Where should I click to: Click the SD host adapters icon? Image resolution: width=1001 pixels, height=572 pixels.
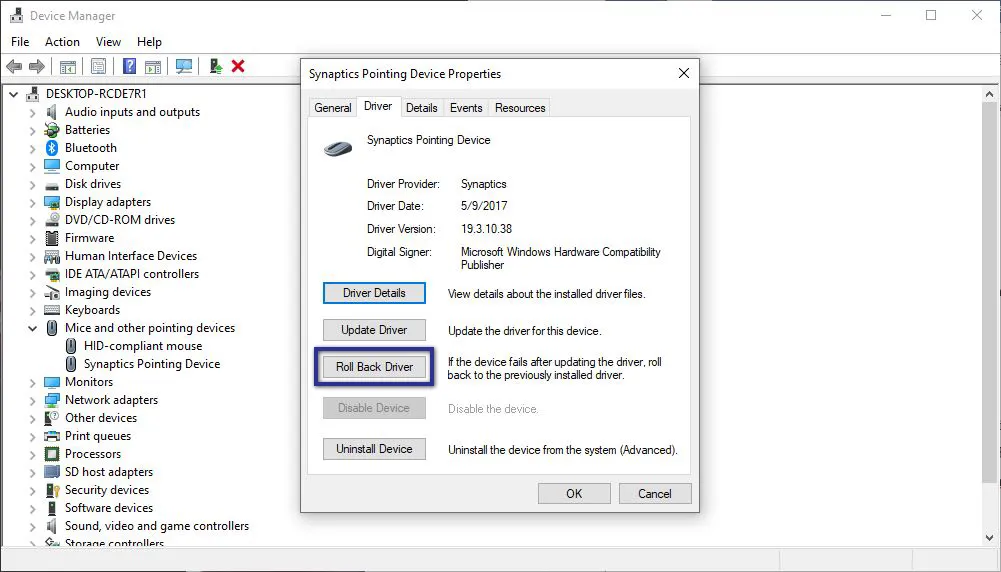52,472
